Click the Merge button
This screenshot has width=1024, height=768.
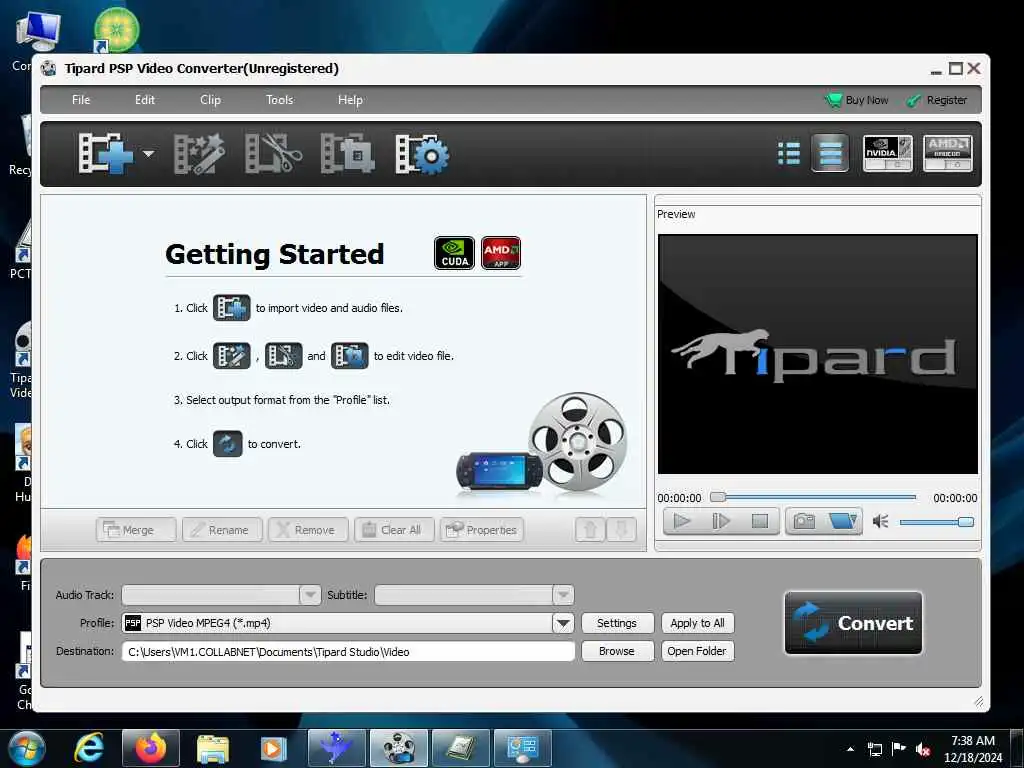tap(136, 530)
